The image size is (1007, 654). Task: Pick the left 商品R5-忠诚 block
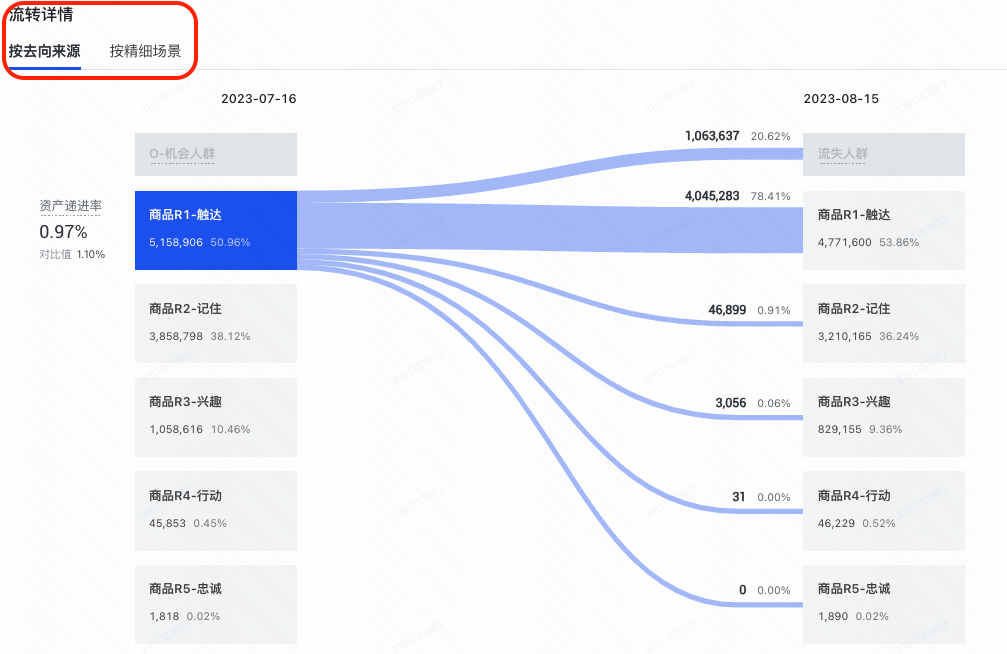pyautogui.click(x=216, y=603)
